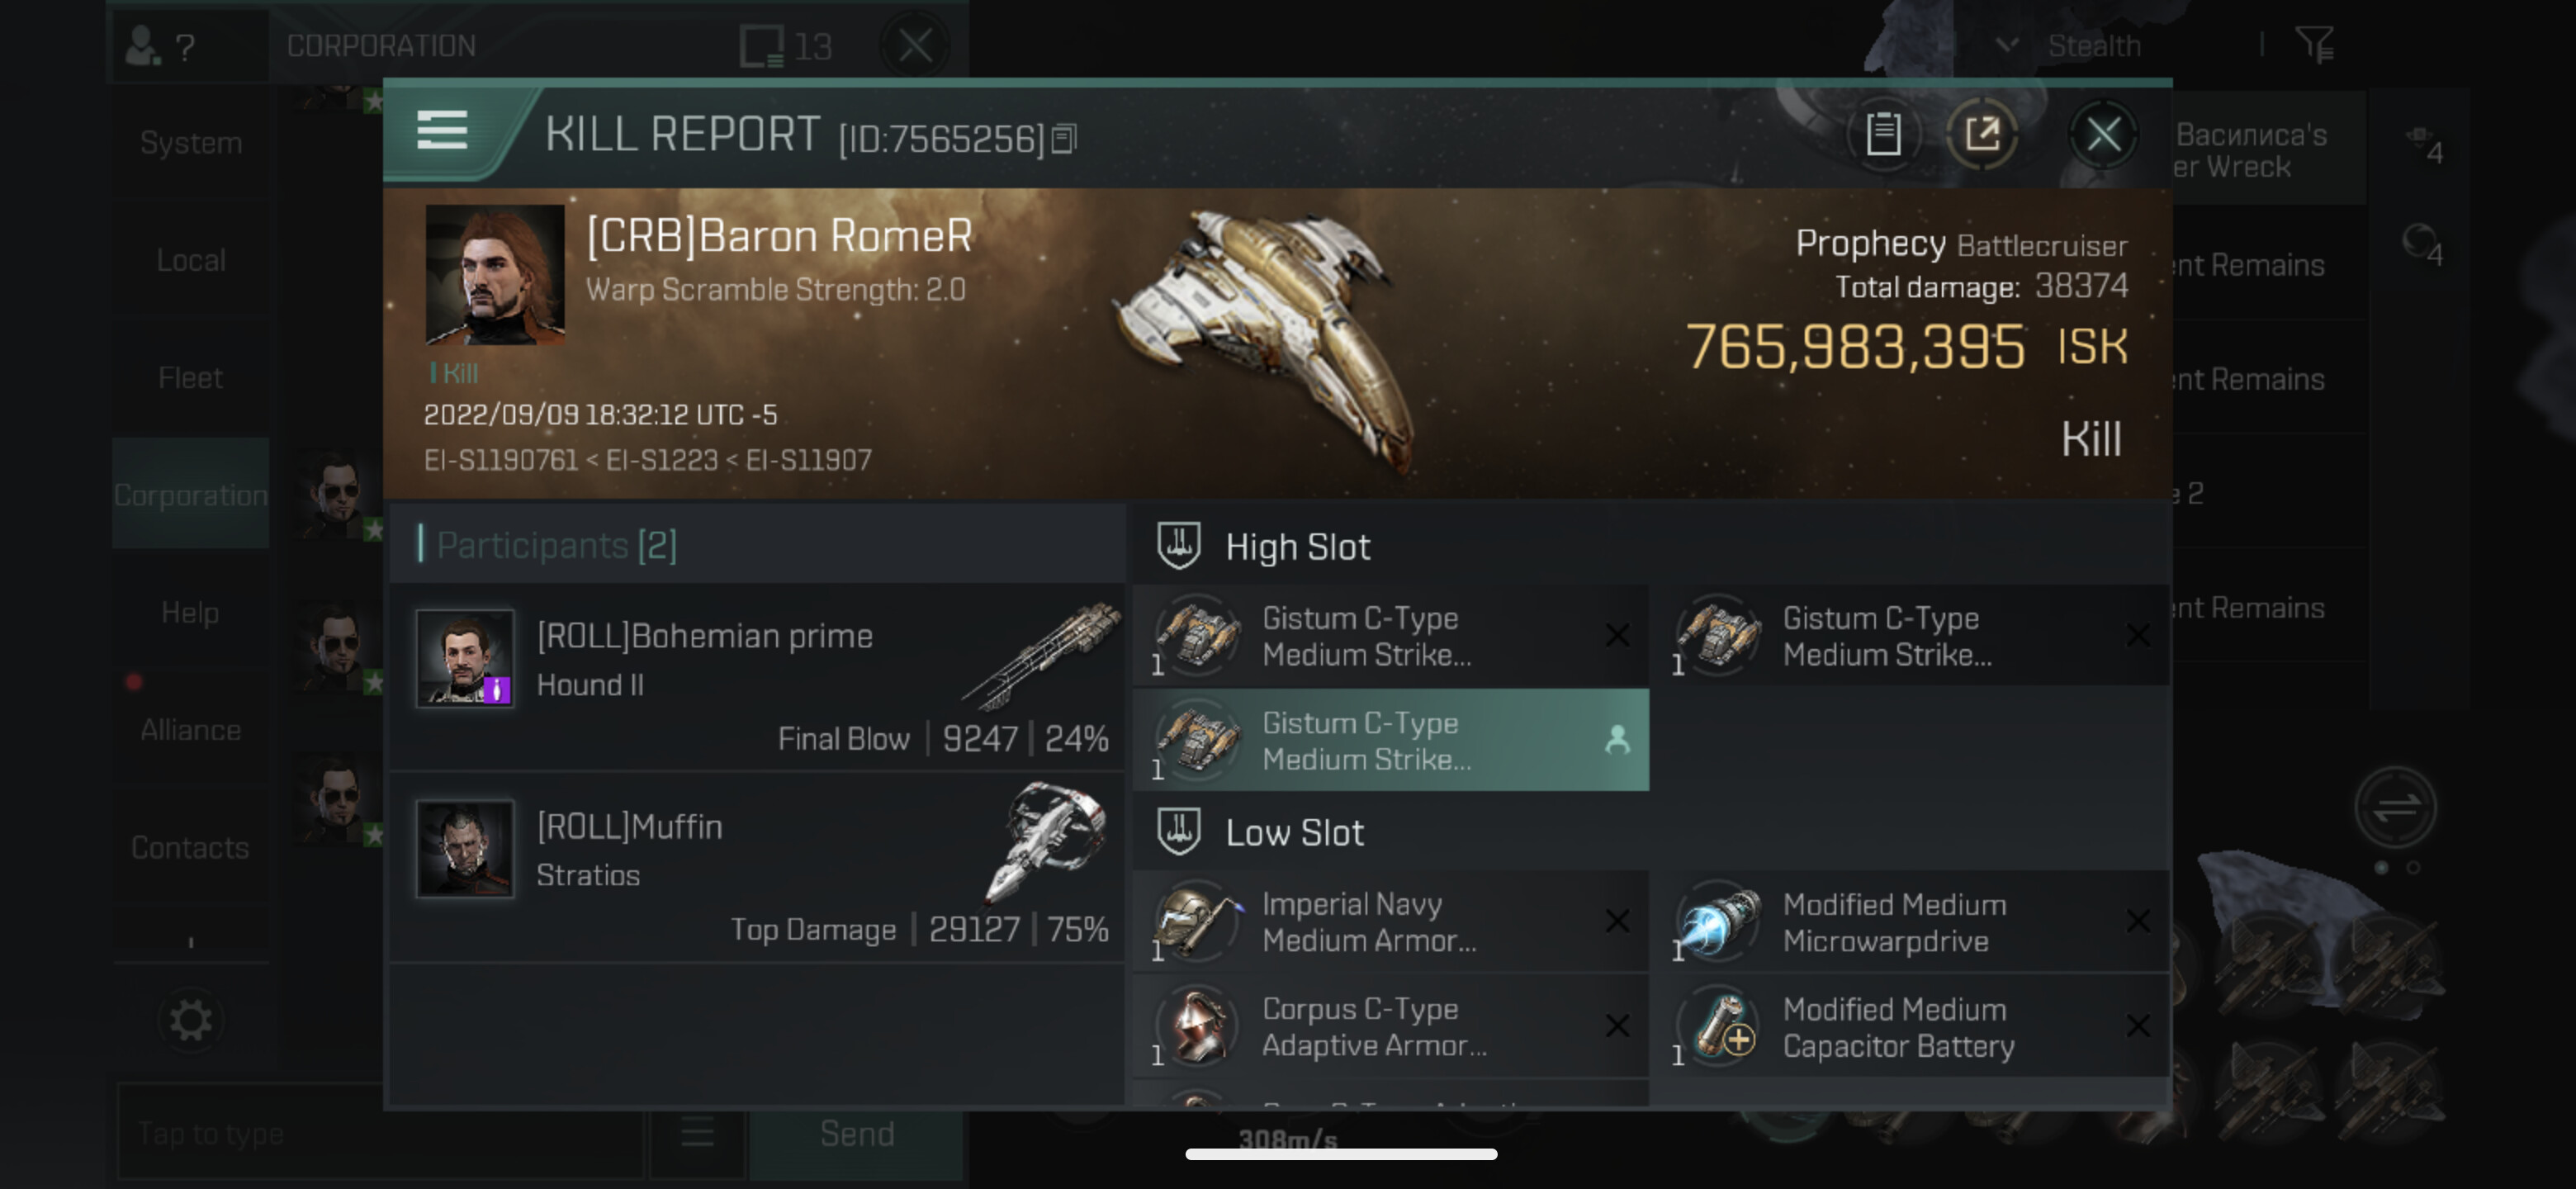Switch to the Alliance chat tab
Screen dimensions: 2576x1189
[x=190, y=730]
